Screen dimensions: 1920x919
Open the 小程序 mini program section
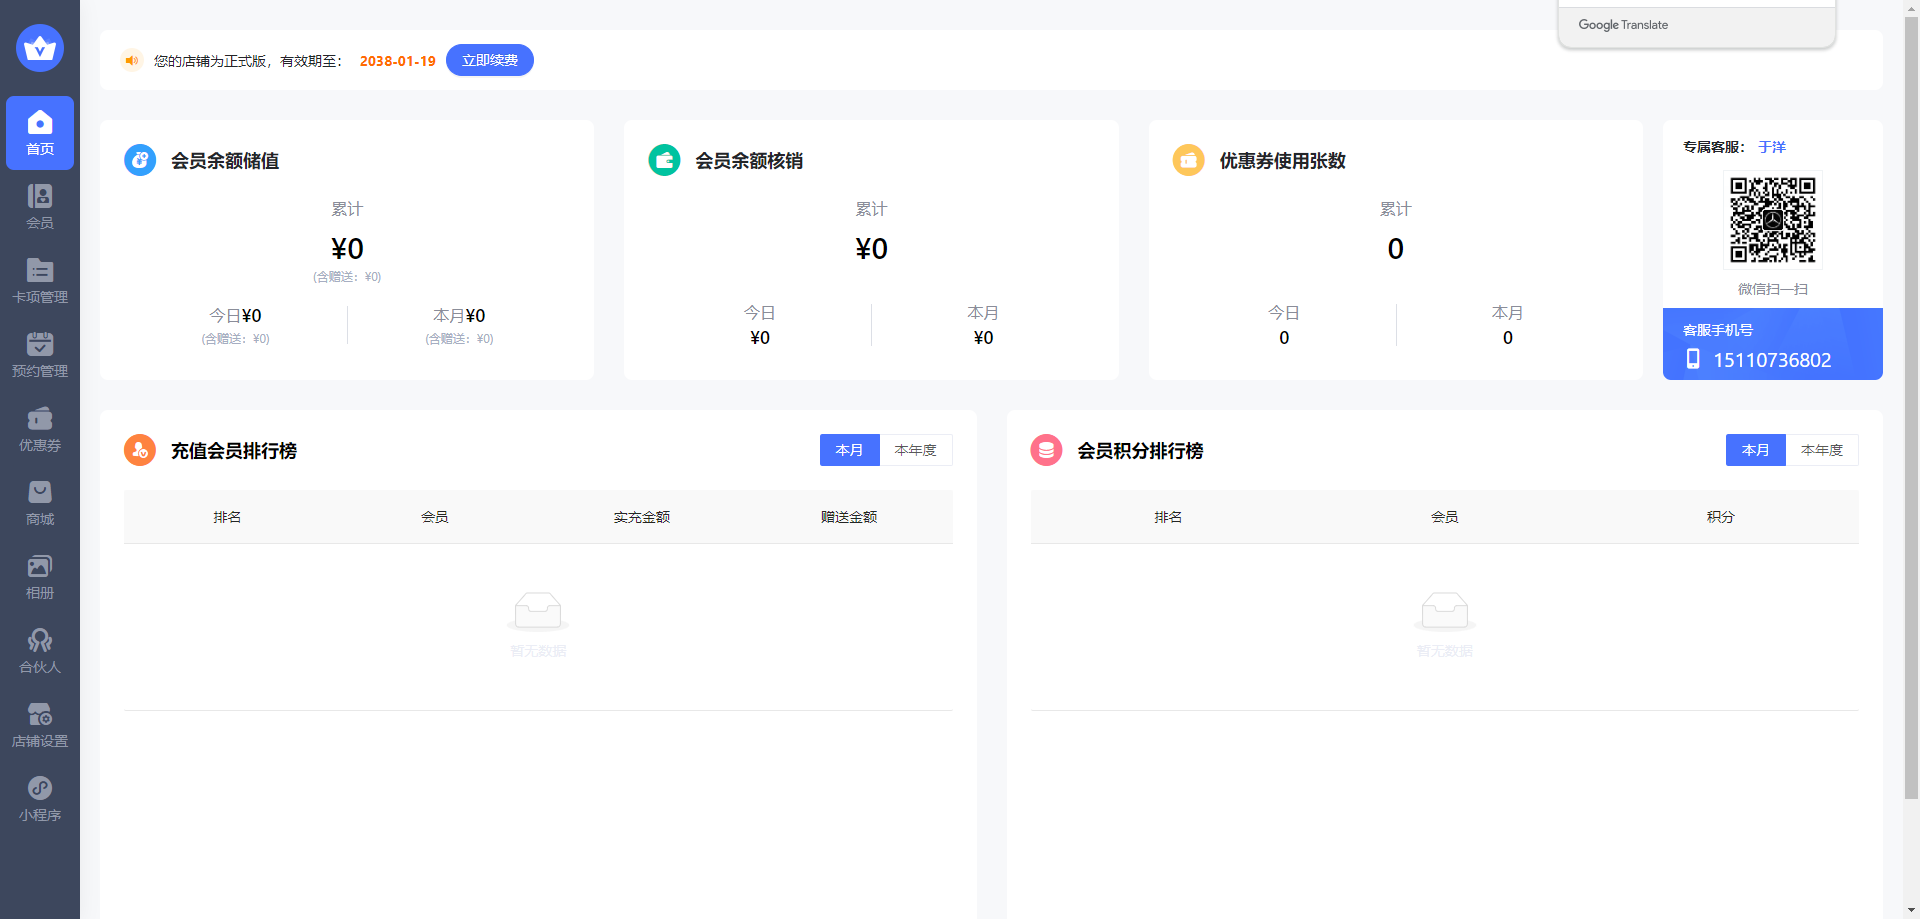[40, 799]
